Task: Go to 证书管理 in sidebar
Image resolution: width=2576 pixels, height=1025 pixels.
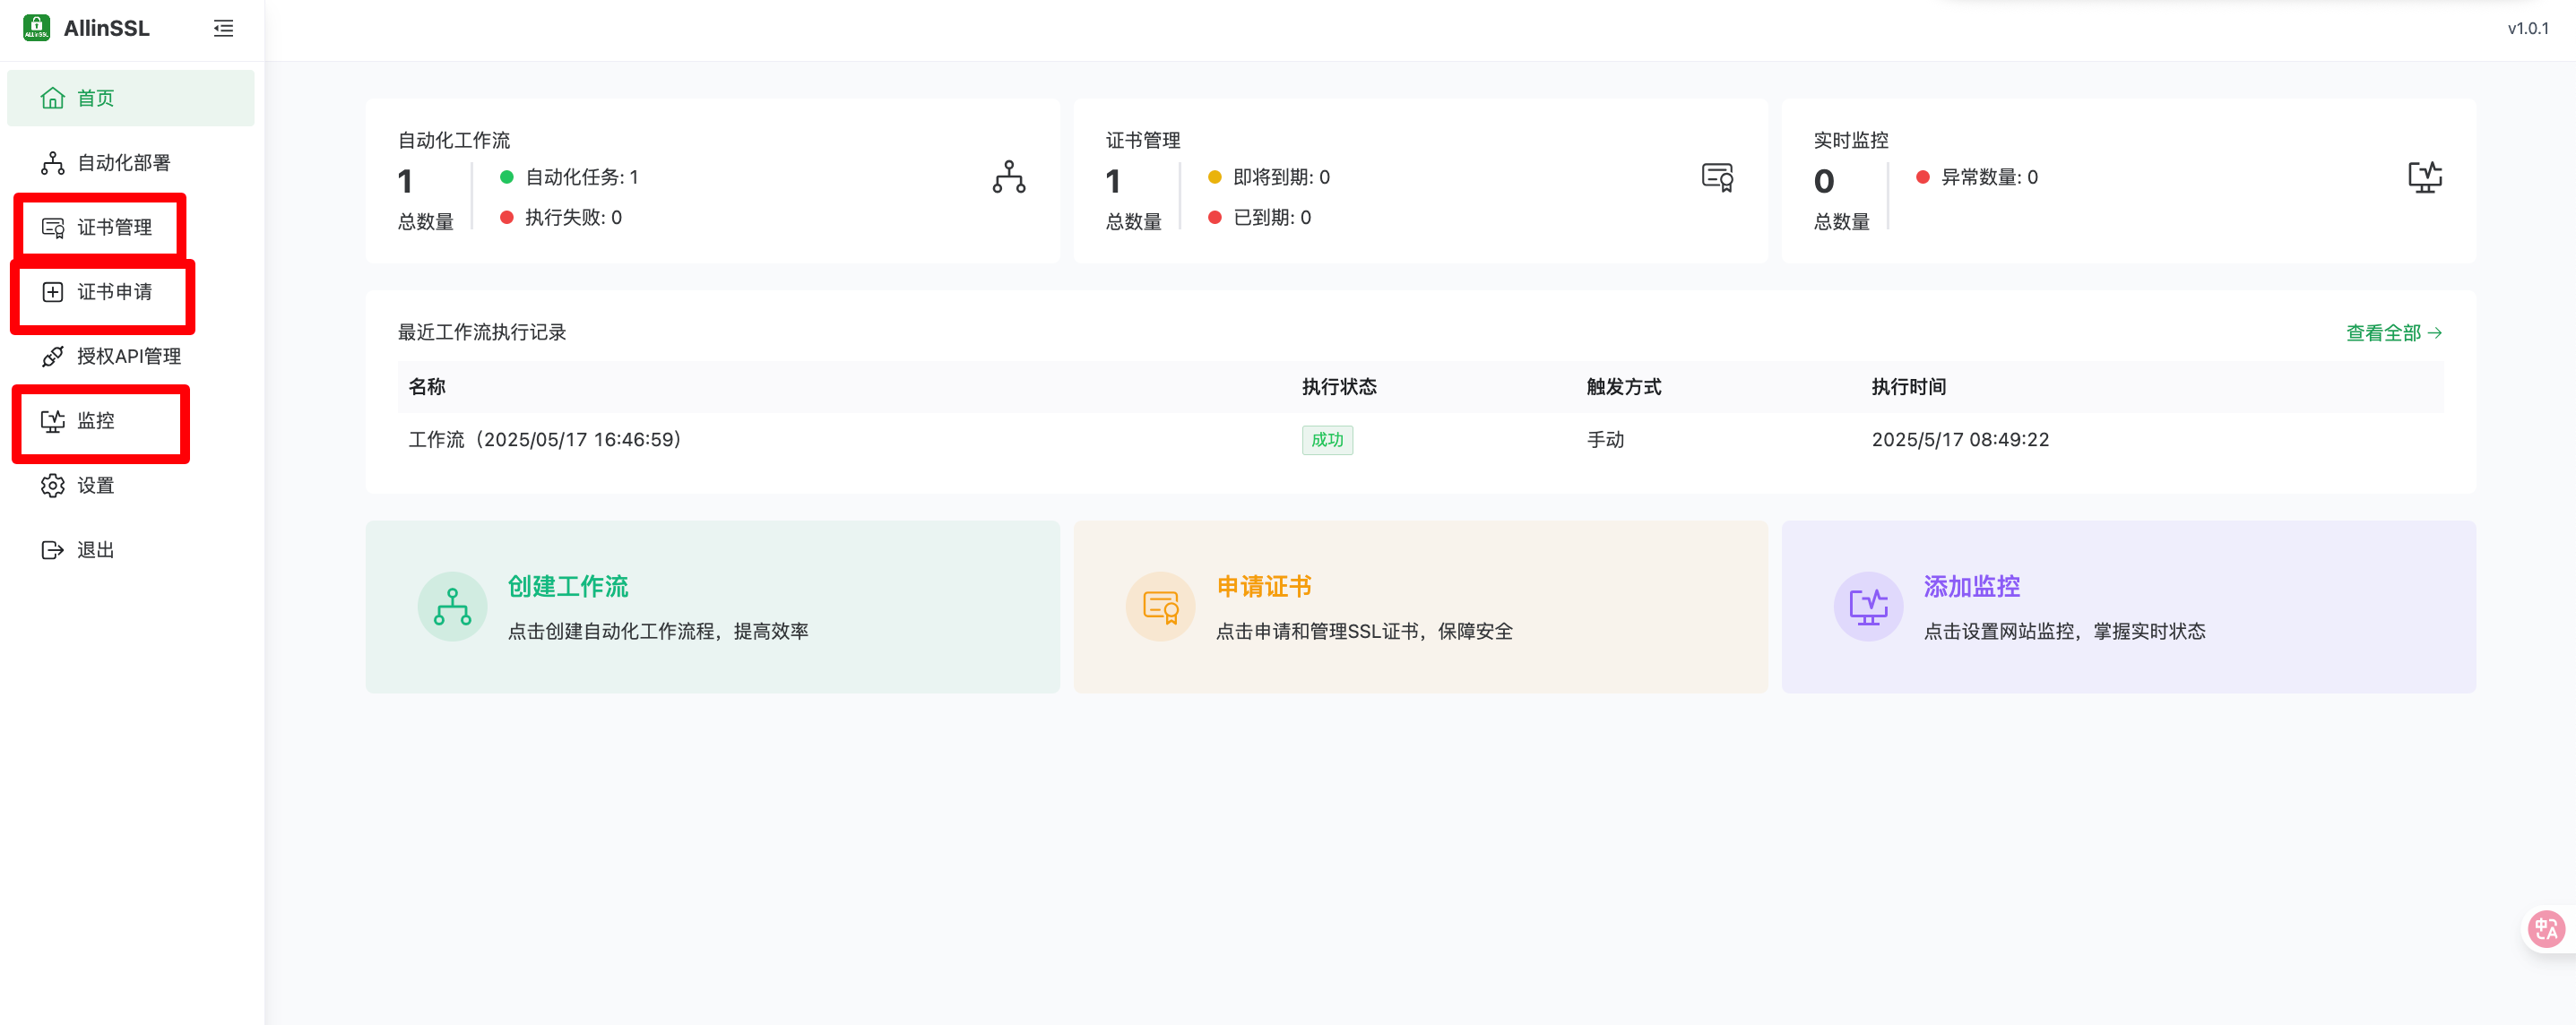Action: tap(114, 227)
